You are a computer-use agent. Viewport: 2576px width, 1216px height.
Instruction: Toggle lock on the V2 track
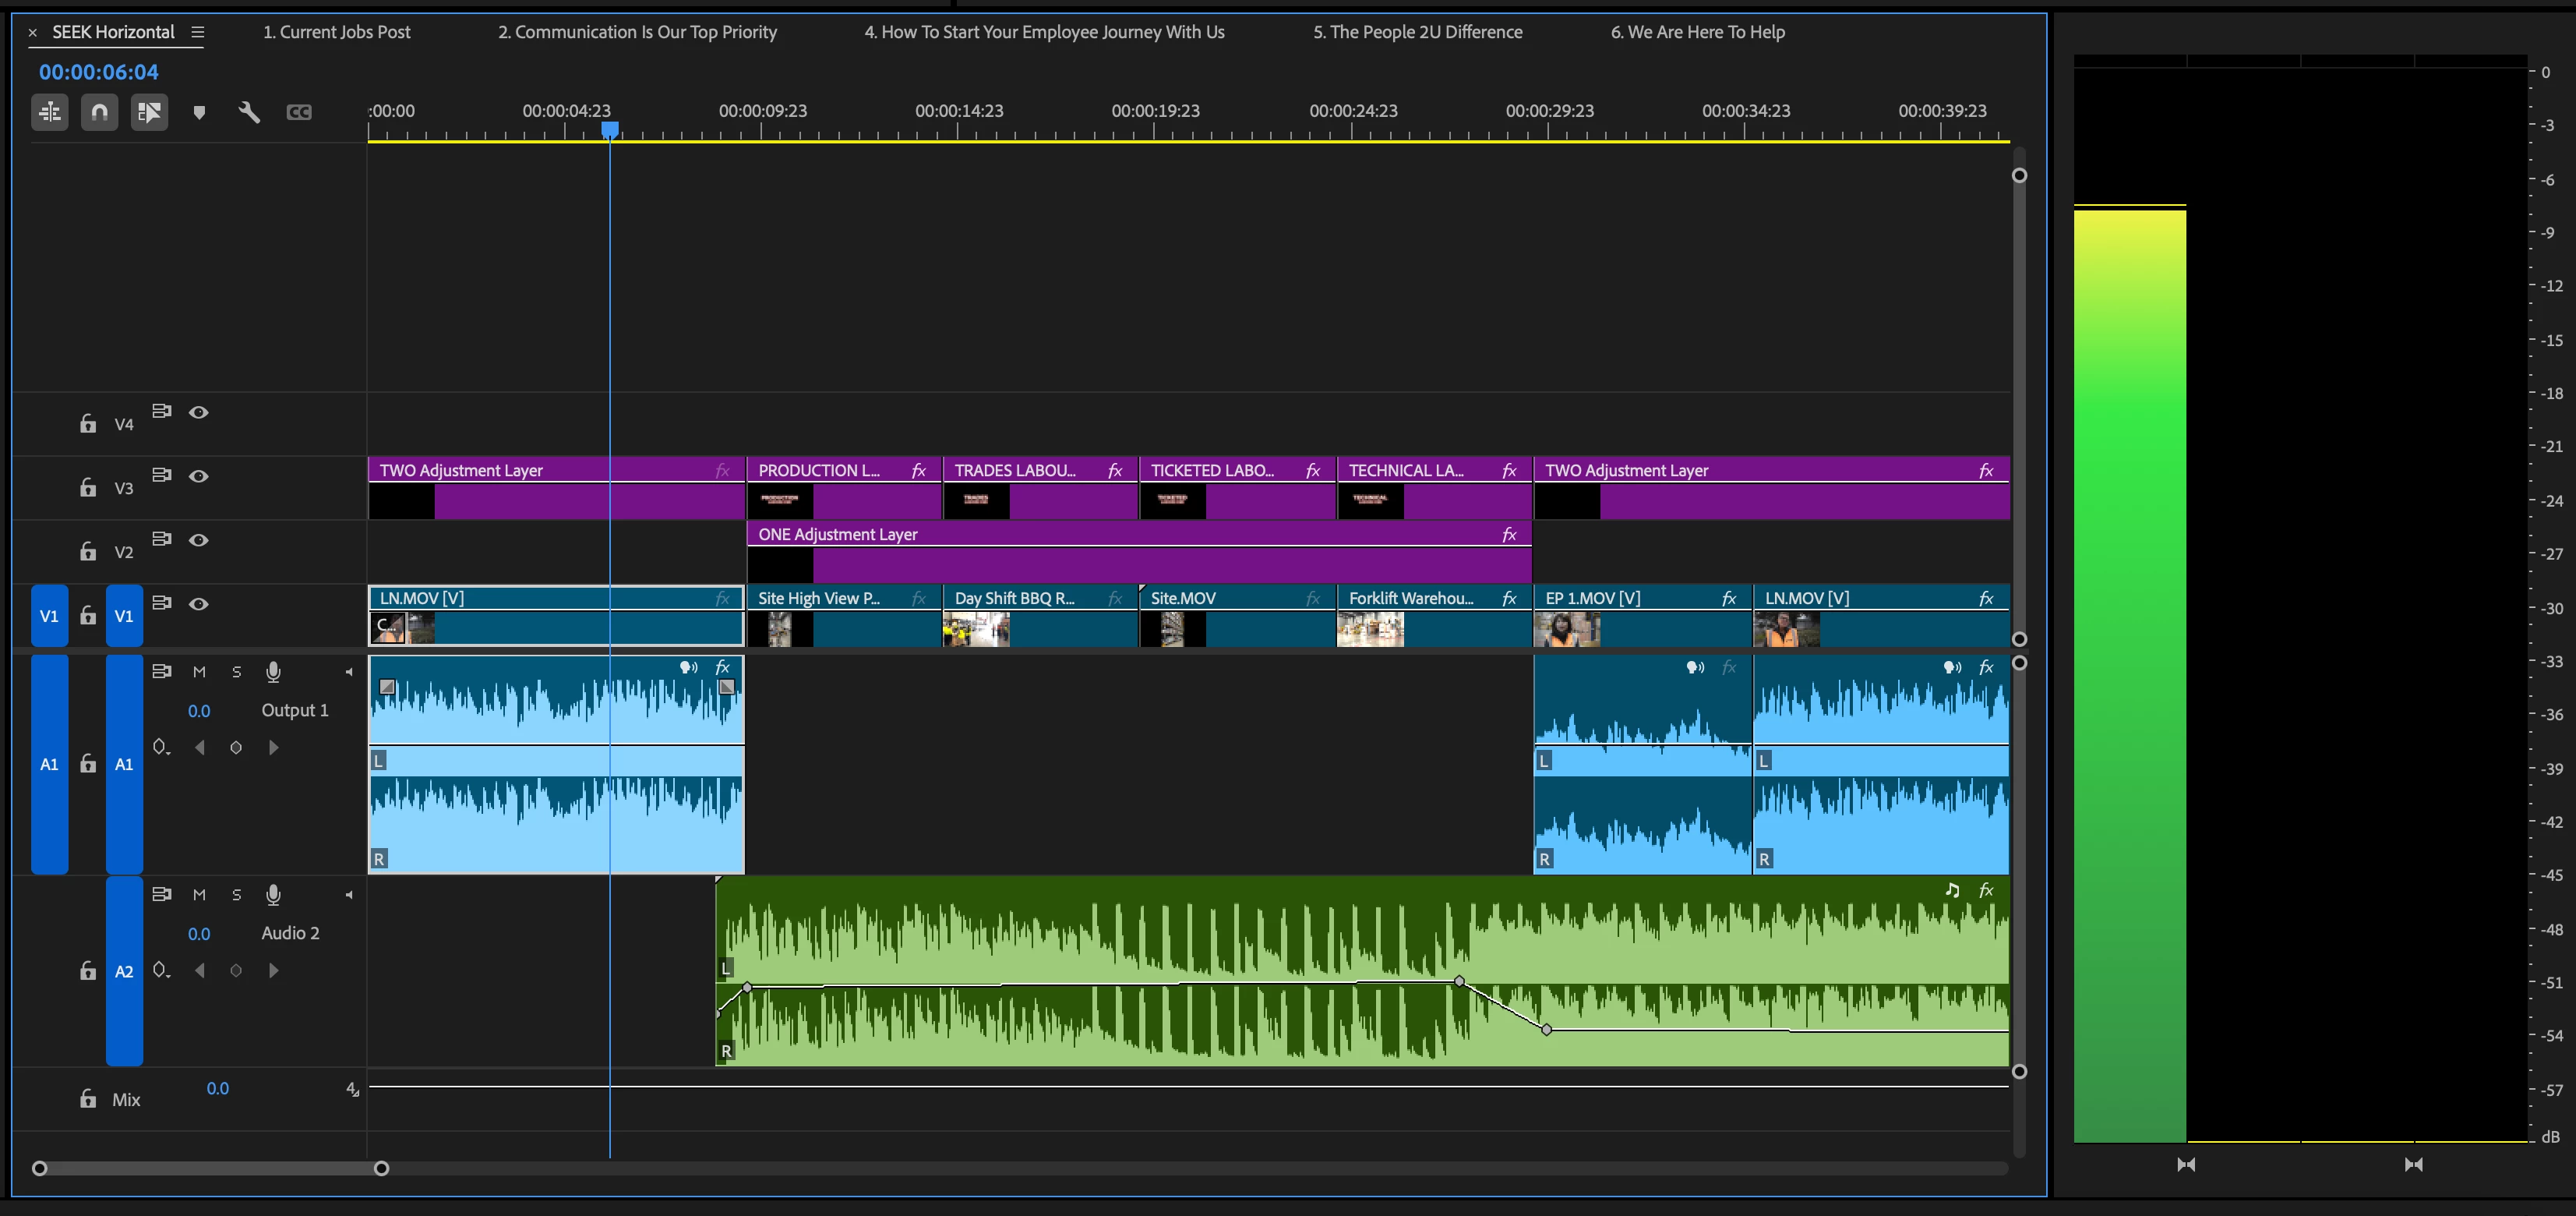point(88,551)
